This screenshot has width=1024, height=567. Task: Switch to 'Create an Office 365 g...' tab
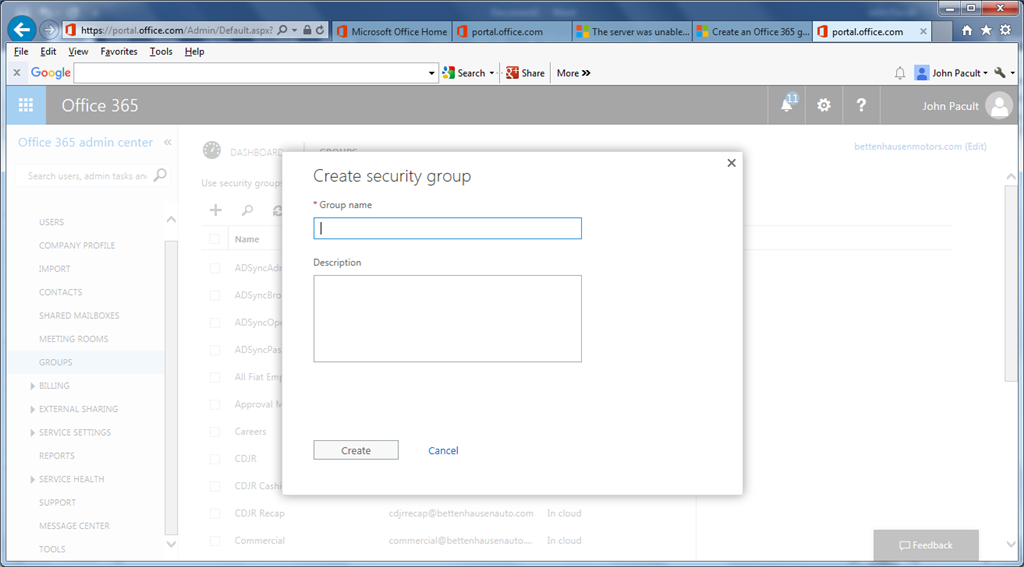point(753,31)
